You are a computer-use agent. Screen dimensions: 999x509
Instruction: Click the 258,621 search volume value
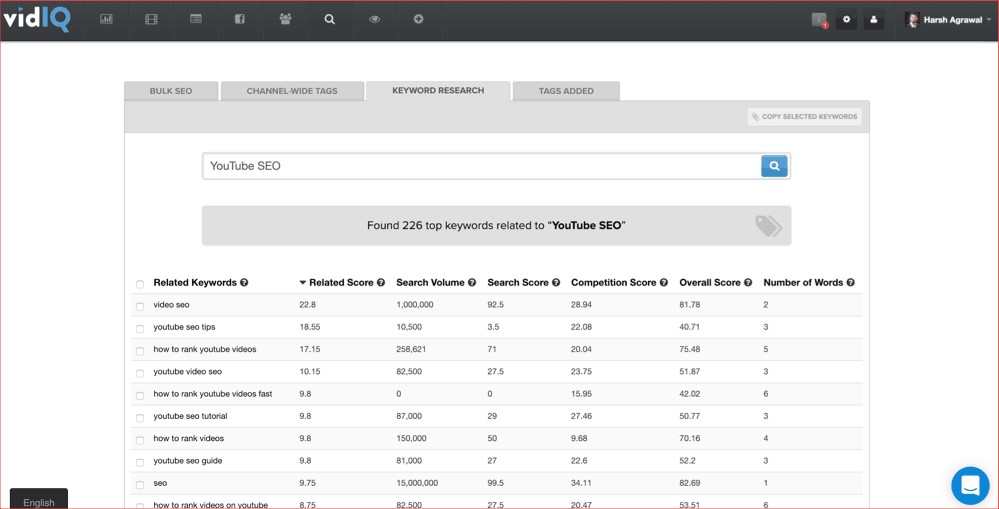[411, 349]
